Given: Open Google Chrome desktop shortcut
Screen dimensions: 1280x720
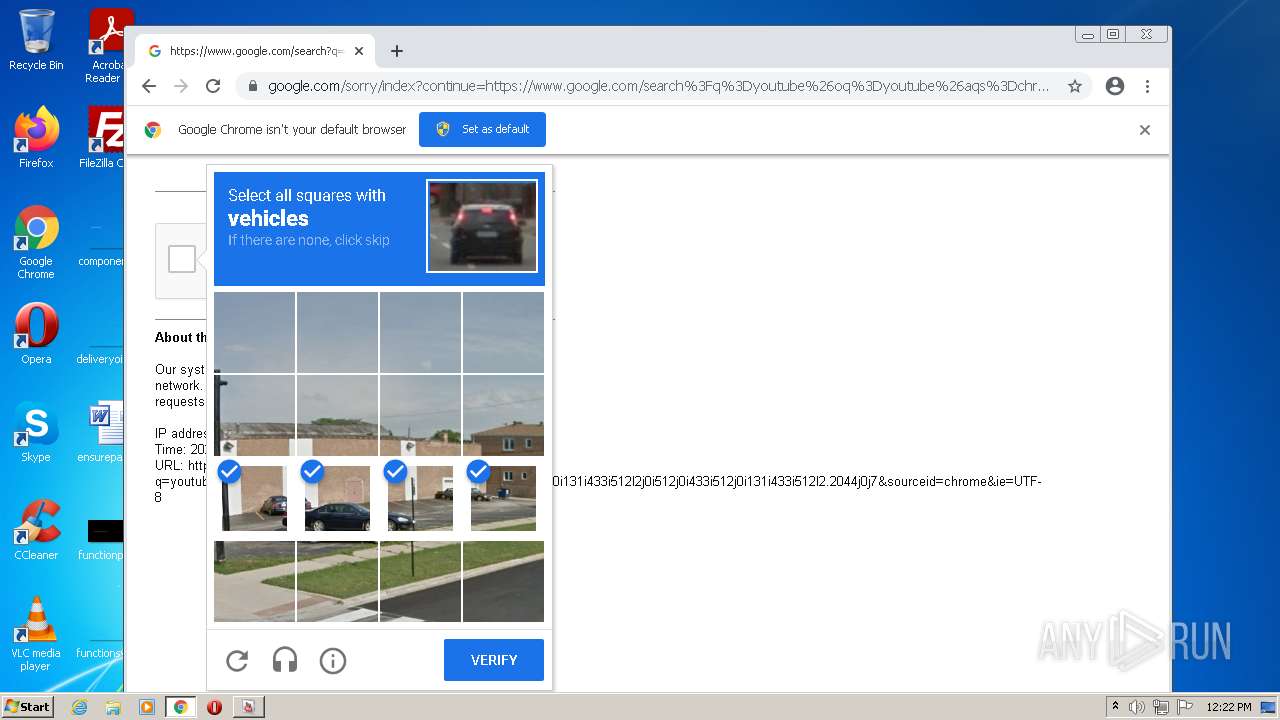Looking at the screenshot, I should 36,243.
